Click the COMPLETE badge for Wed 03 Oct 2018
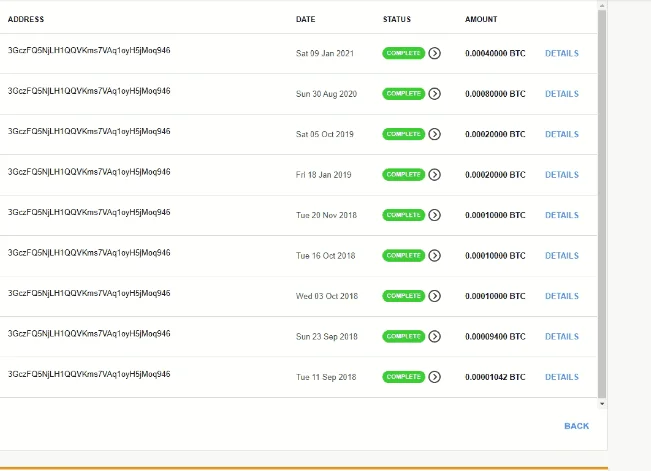Image resolution: width=651 pixels, height=471 pixels. (x=404, y=296)
